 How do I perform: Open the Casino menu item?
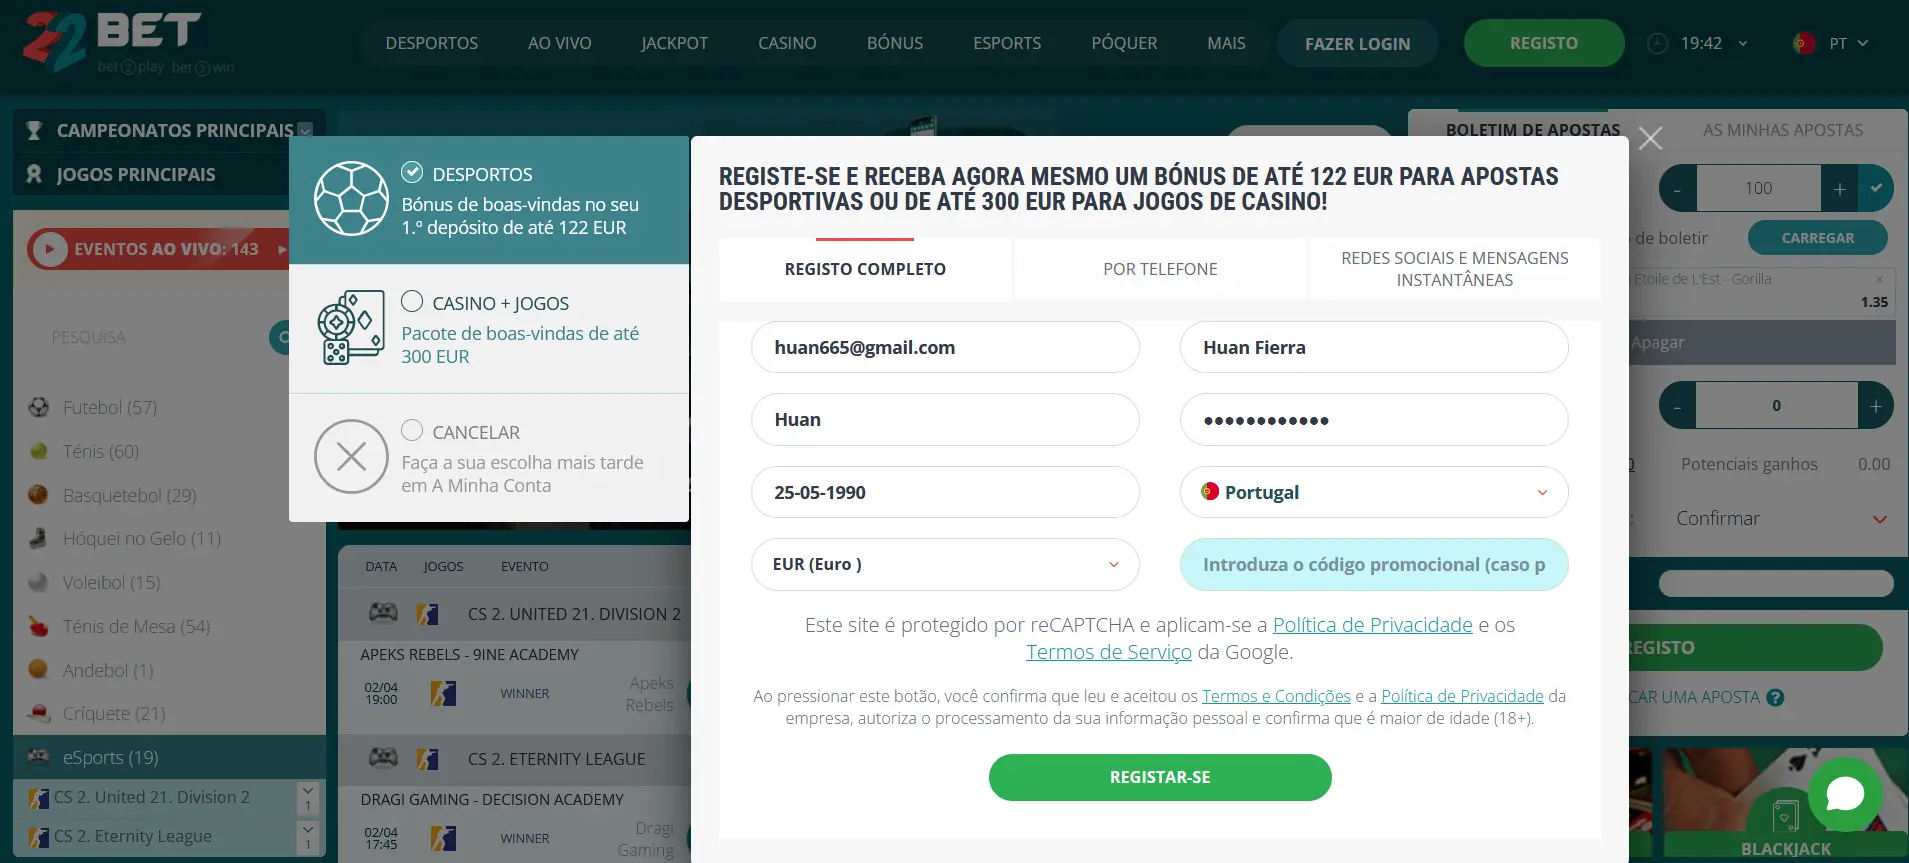click(787, 44)
